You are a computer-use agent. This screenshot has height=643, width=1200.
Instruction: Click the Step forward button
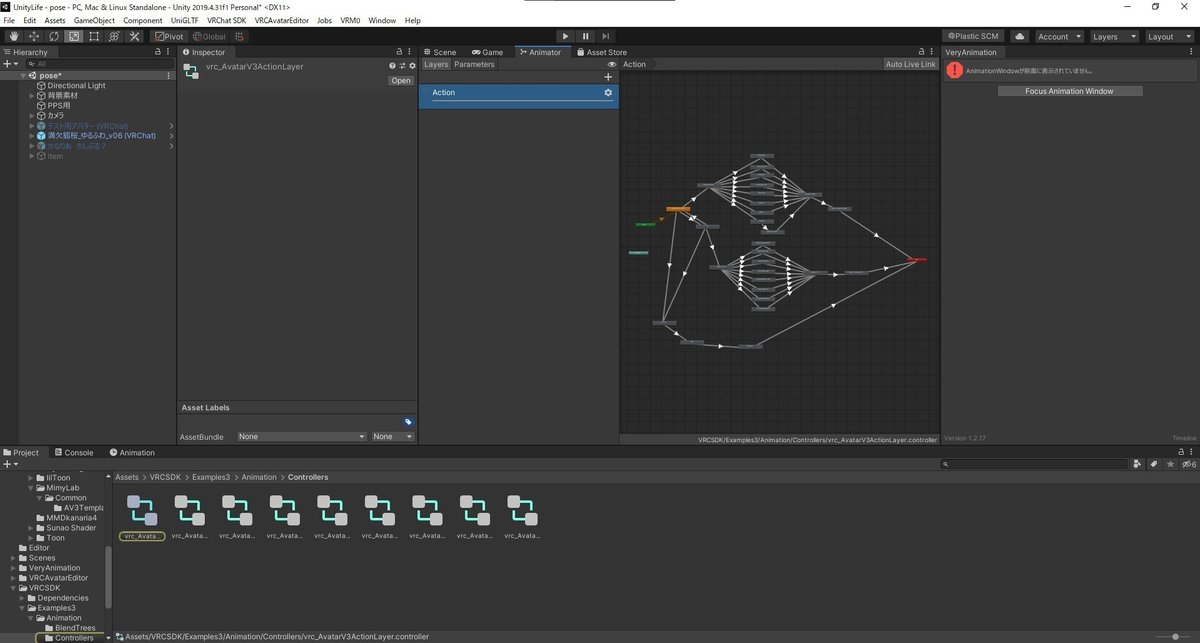[x=606, y=36]
